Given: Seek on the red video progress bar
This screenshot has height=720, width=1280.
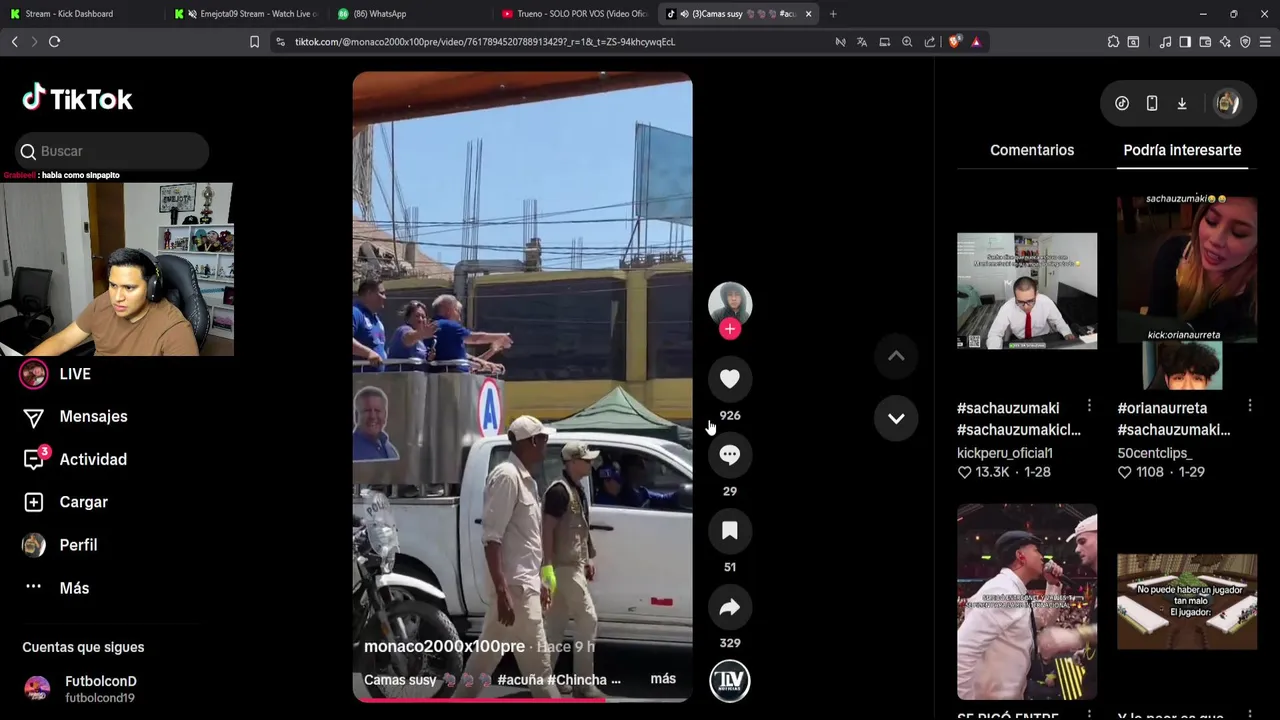Looking at the screenshot, I should pyautogui.click(x=522, y=699).
